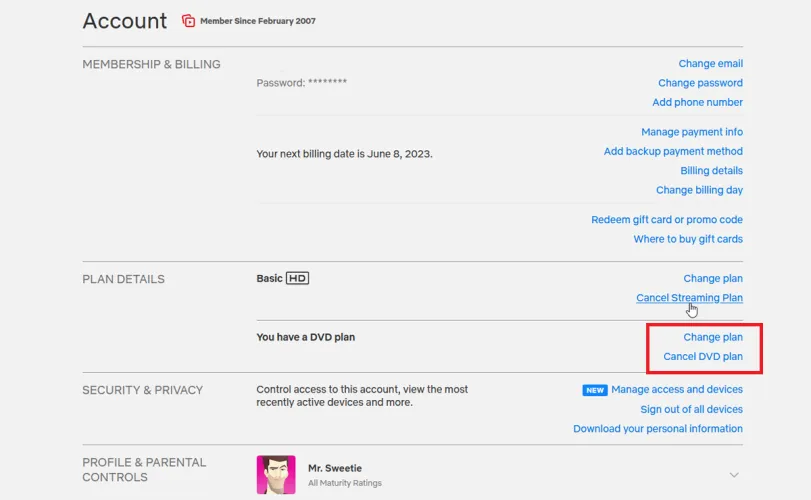Click Change password
Viewport: 811px width, 500px height.
(x=700, y=83)
